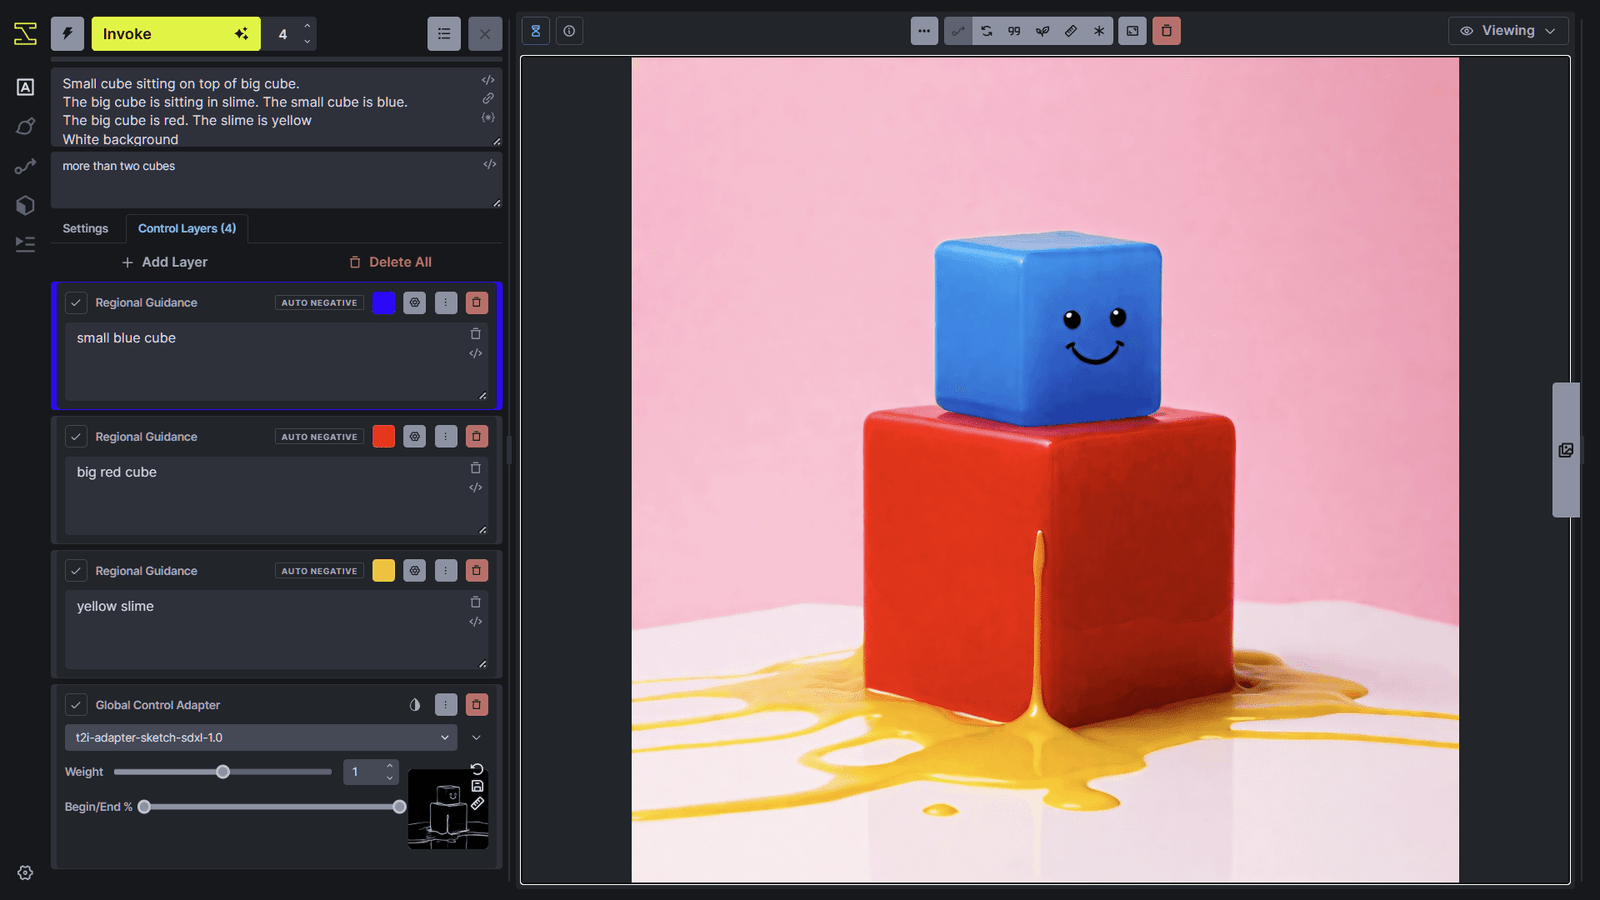
Task: Click the info icon above the viewer
Action: (x=569, y=31)
